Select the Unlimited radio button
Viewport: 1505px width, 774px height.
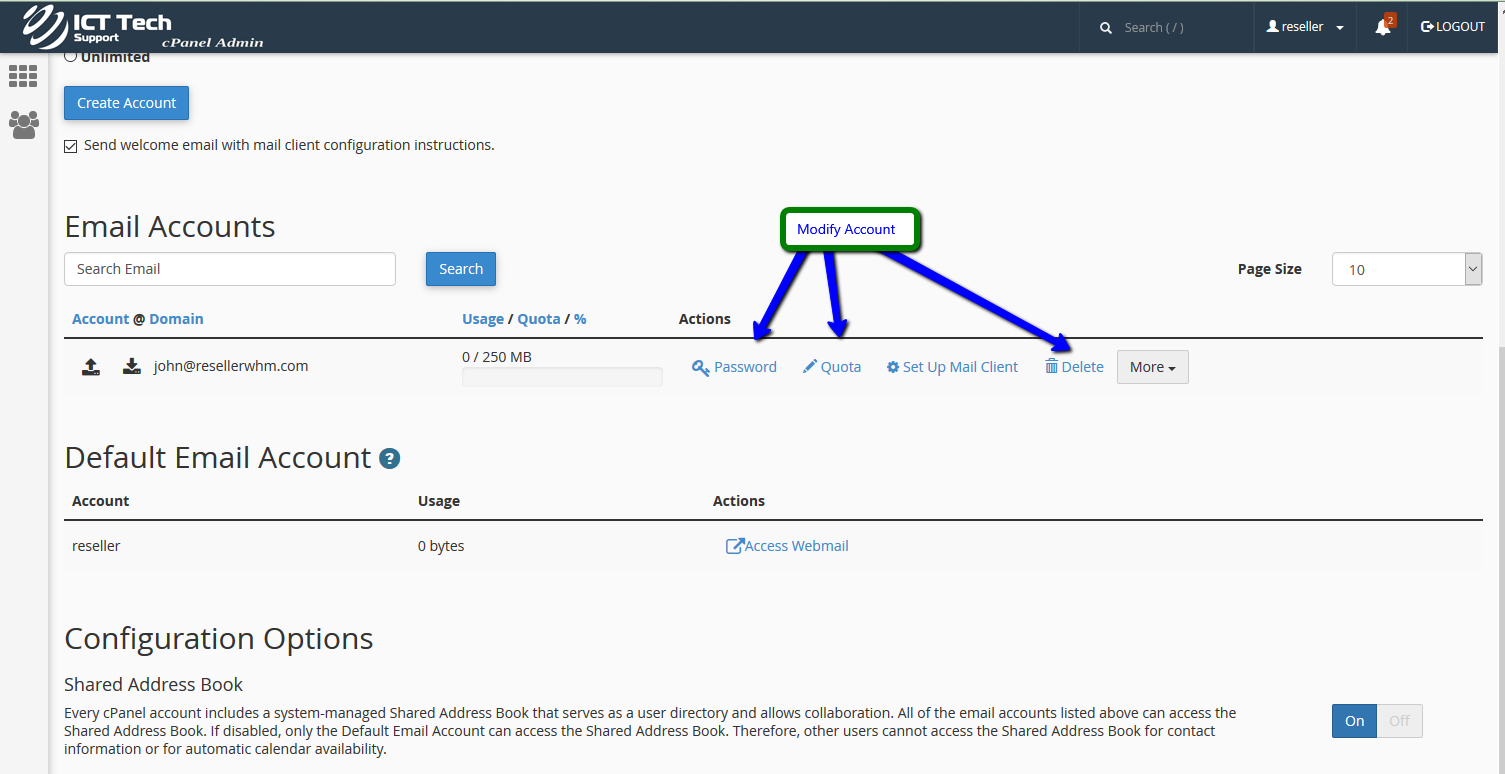pos(71,57)
